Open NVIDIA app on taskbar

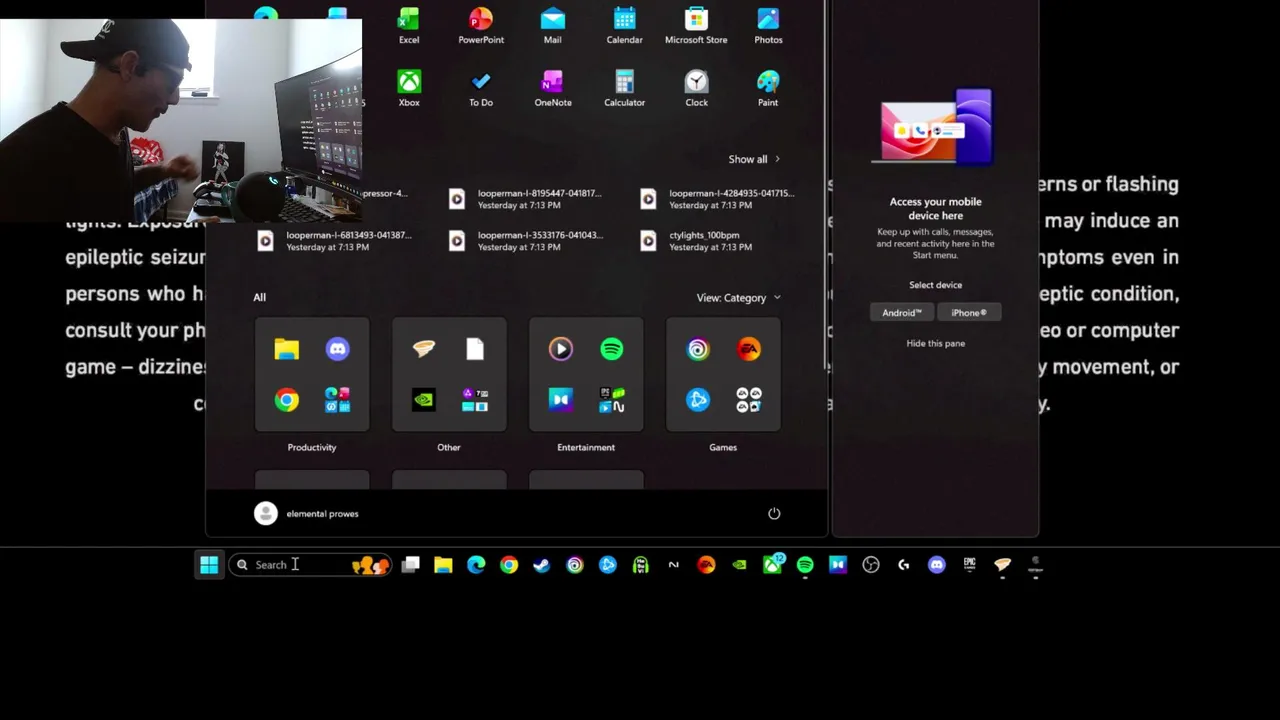click(x=739, y=565)
